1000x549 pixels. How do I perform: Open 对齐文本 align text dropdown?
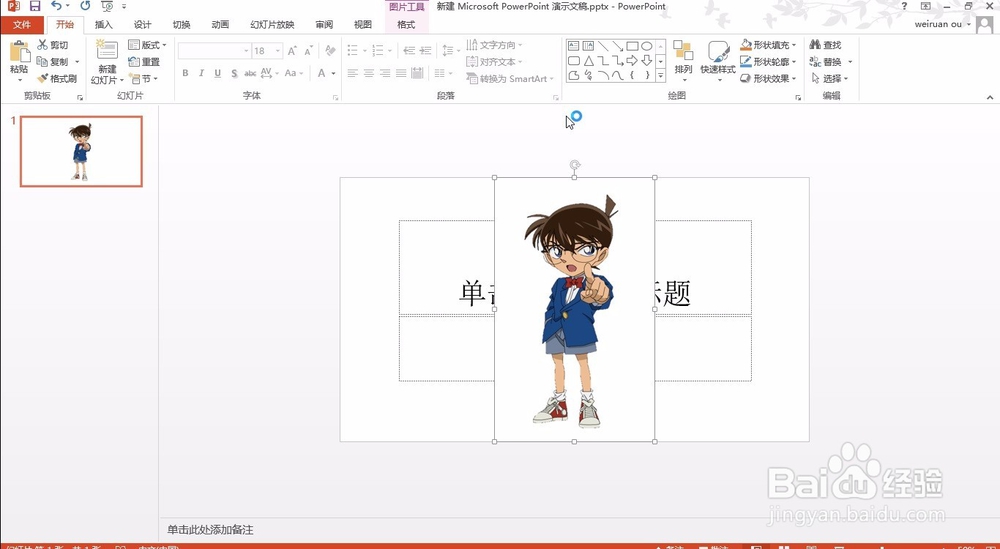[494, 62]
